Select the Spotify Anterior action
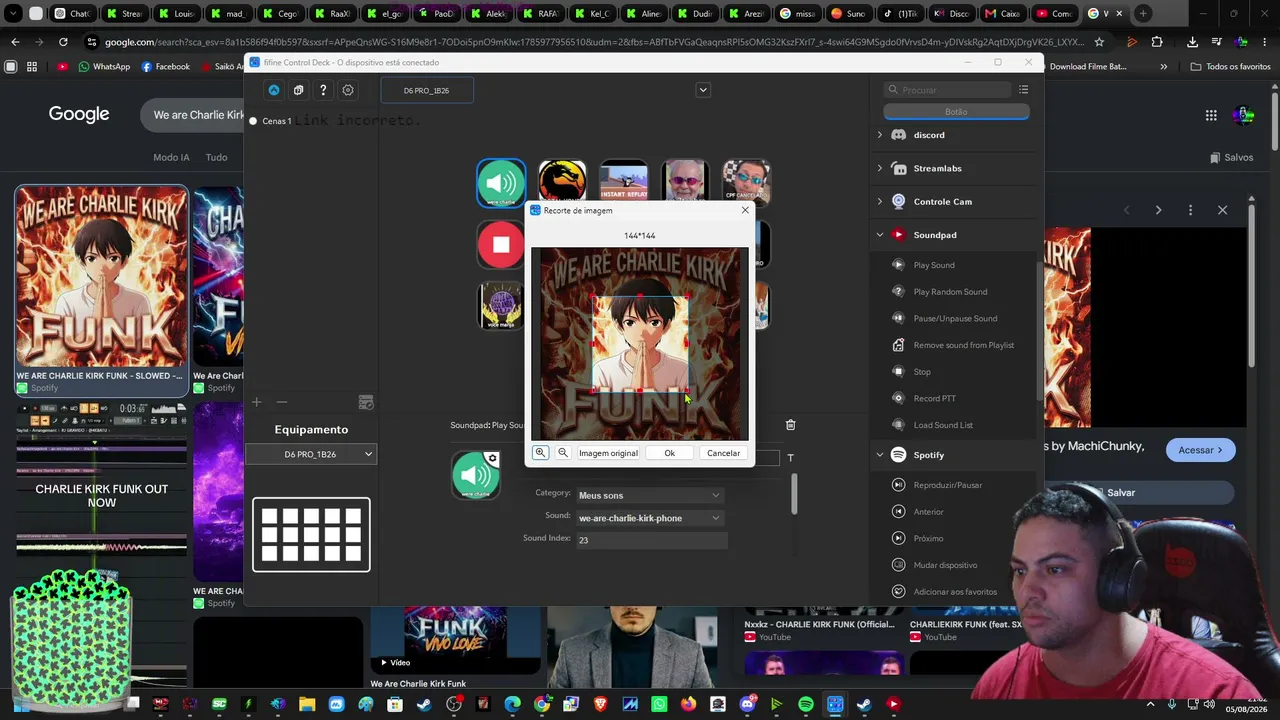This screenshot has height=720, width=1280. pyautogui.click(x=928, y=512)
